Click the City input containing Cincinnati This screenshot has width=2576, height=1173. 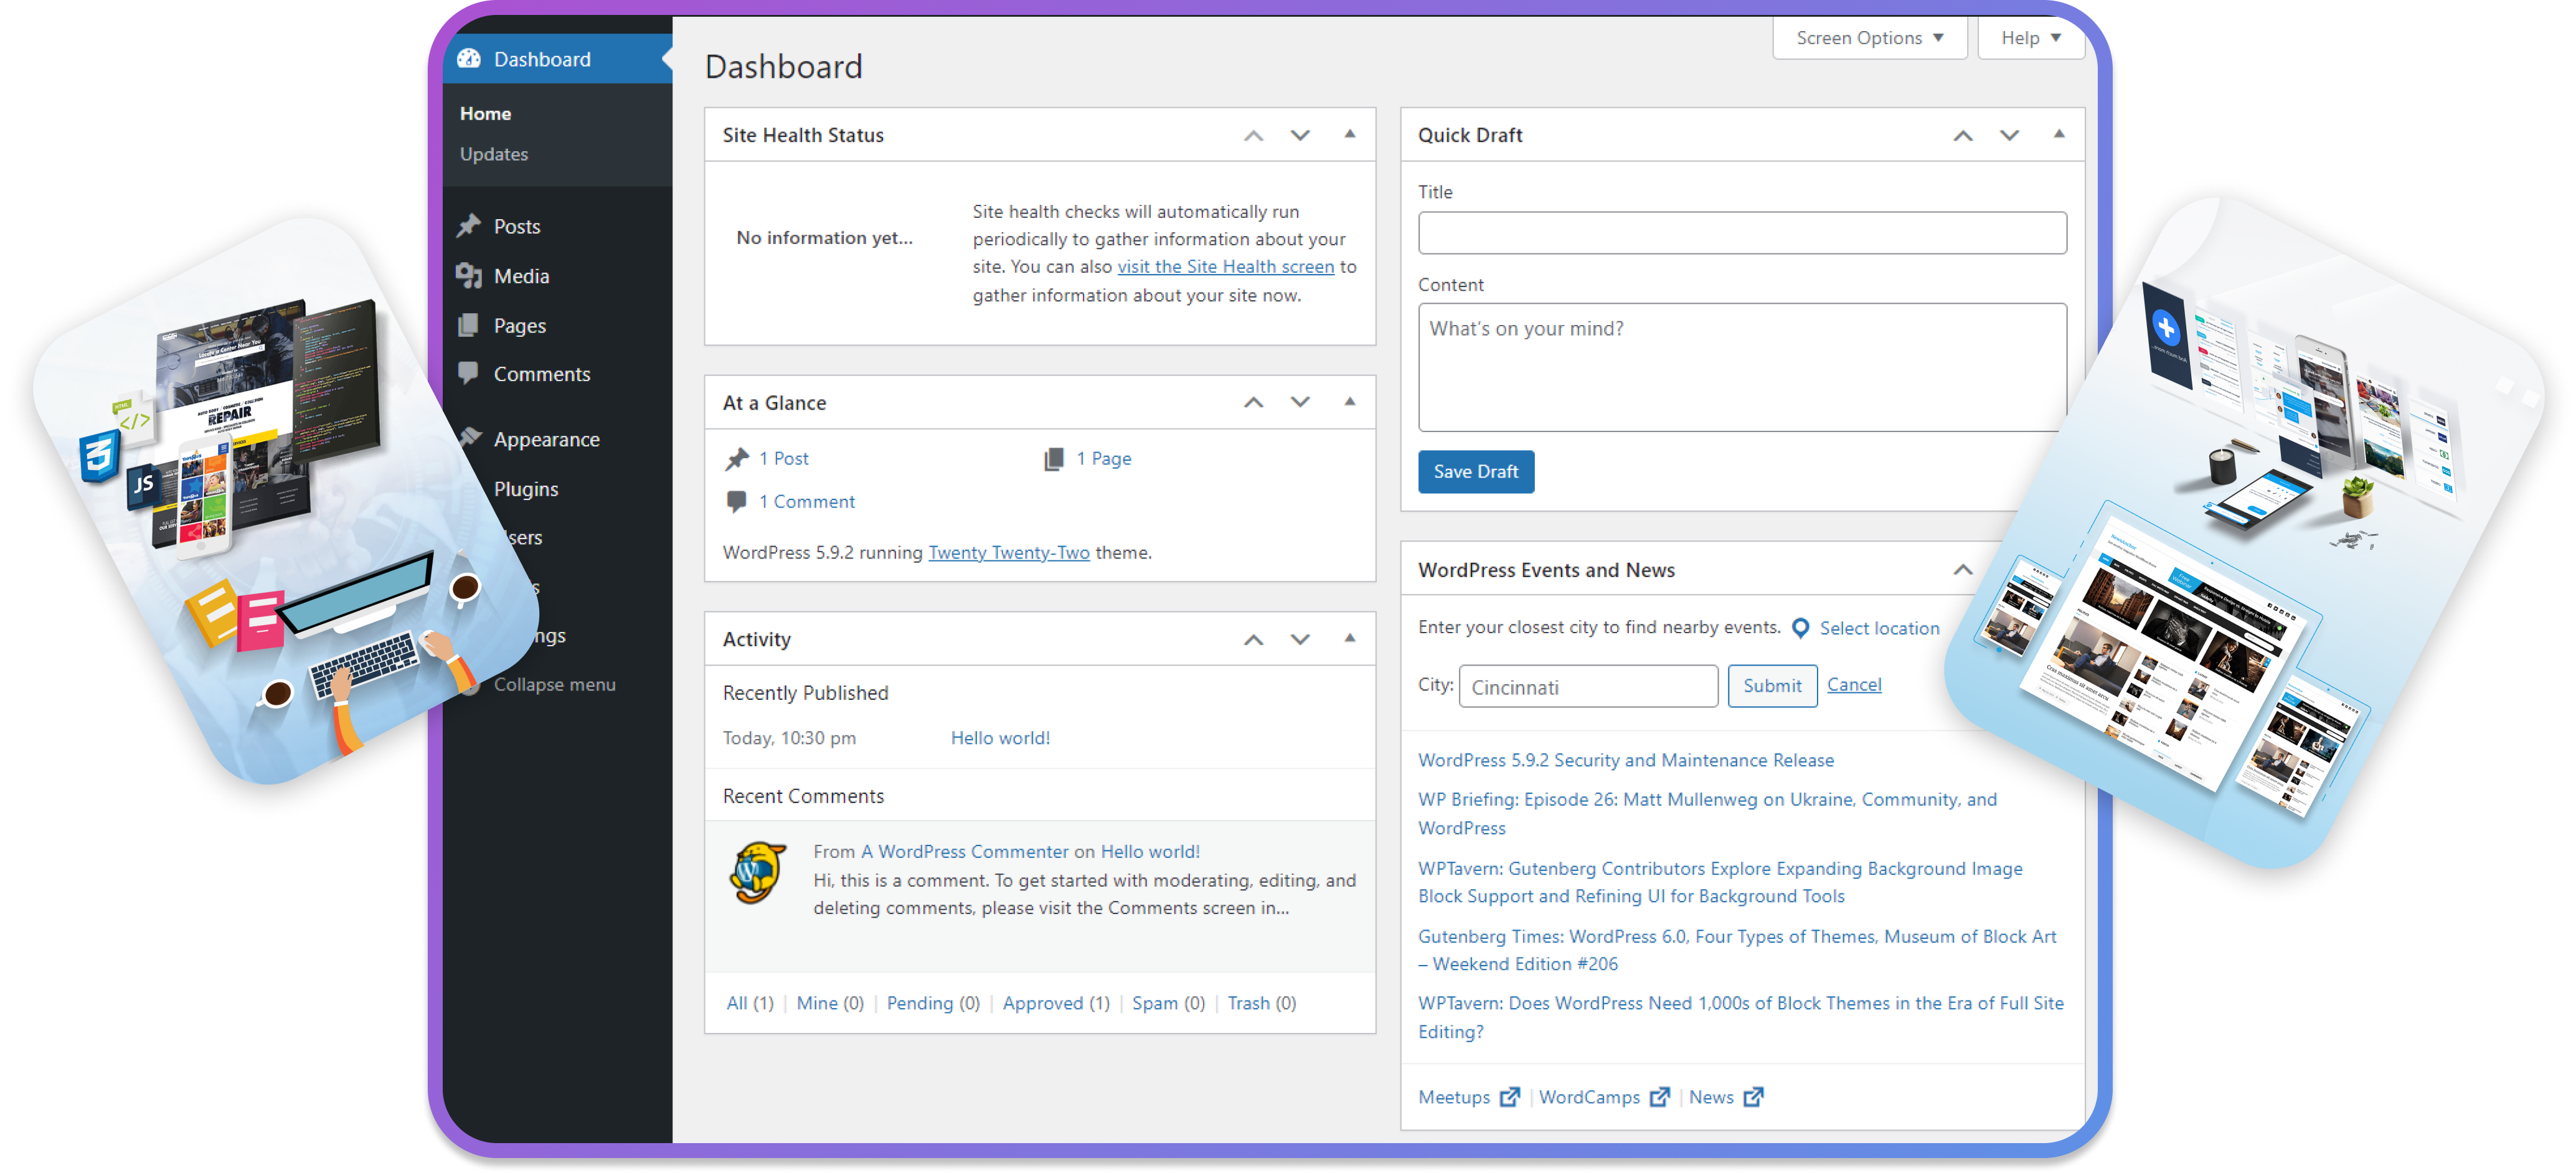(1588, 687)
